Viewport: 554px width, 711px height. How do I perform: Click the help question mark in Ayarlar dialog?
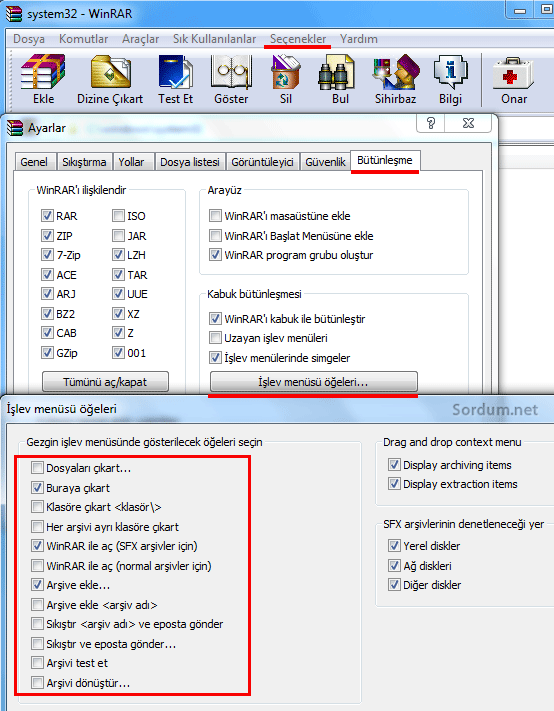click(431, 123)
